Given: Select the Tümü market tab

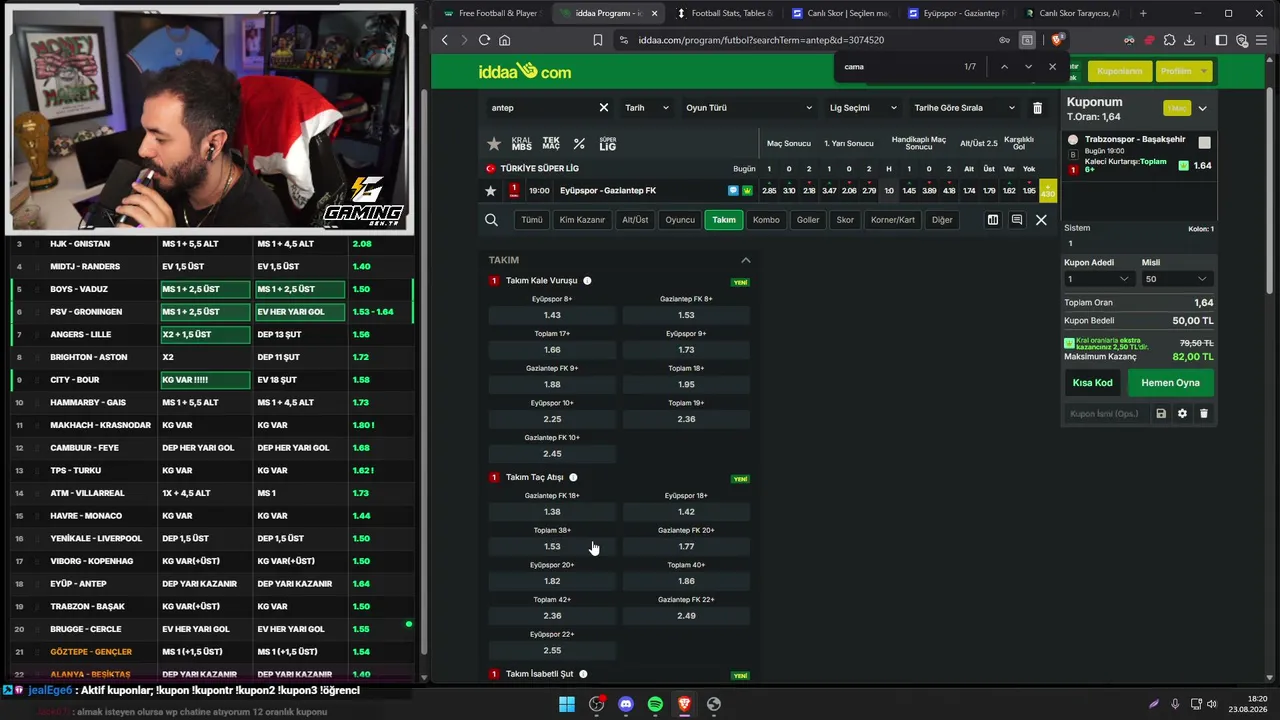Looking at the screenshot, I should click(531, 220).
